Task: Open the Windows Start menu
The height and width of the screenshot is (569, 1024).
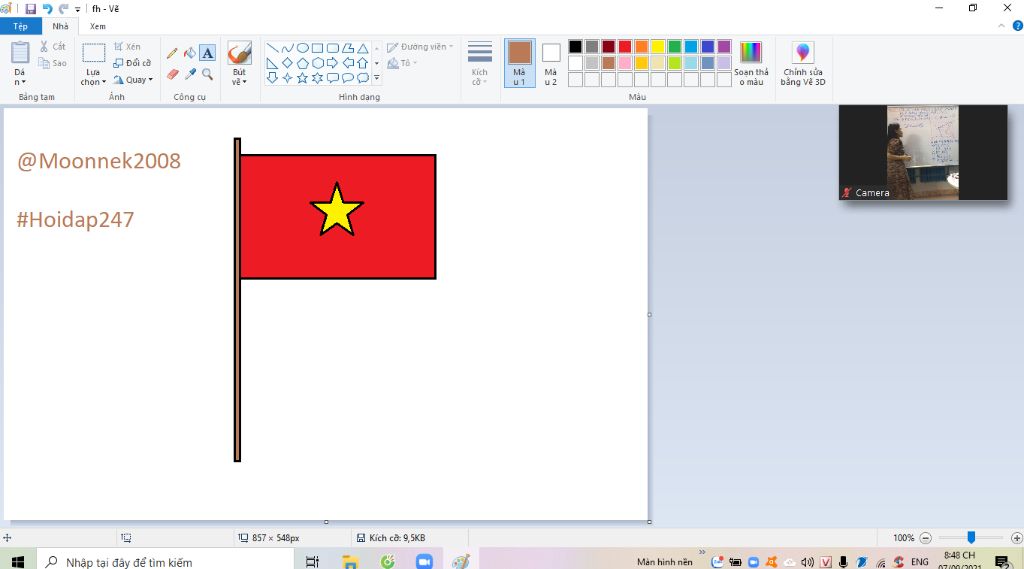Action: point(18,561)
